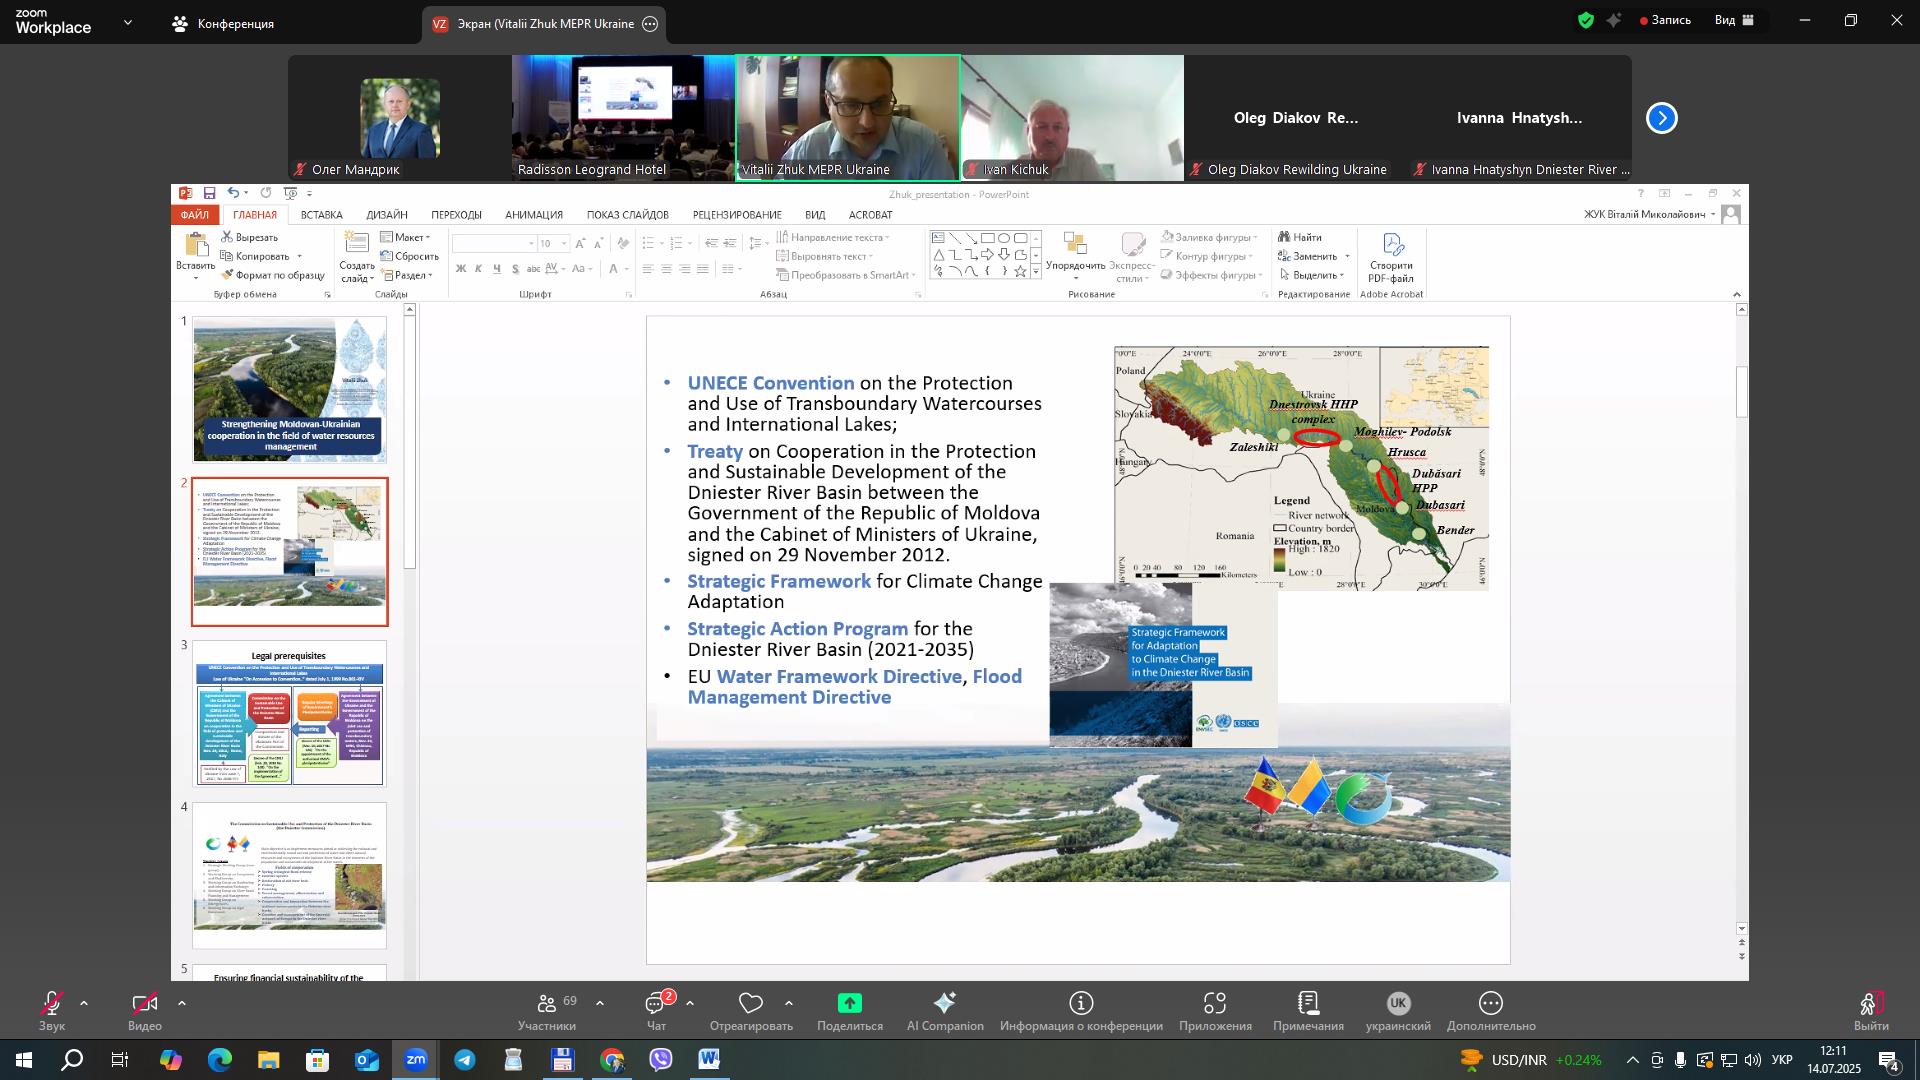The width and height of the screenshot is (1920, 1080).
Task: Expand participants options arrow next to Участники
Action: pos(600,1003)
